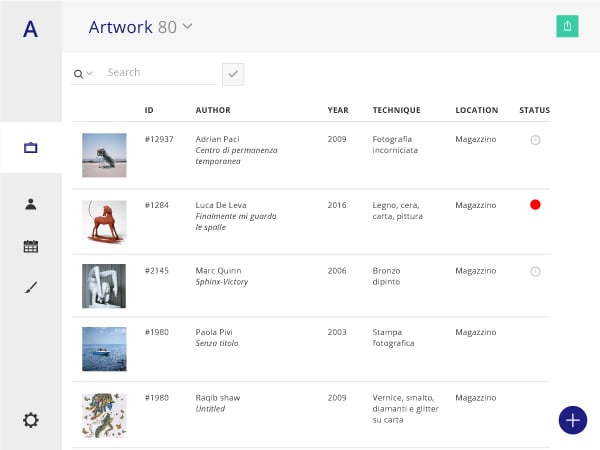Open Luca De Leva artwork entry

click(311, 222)
